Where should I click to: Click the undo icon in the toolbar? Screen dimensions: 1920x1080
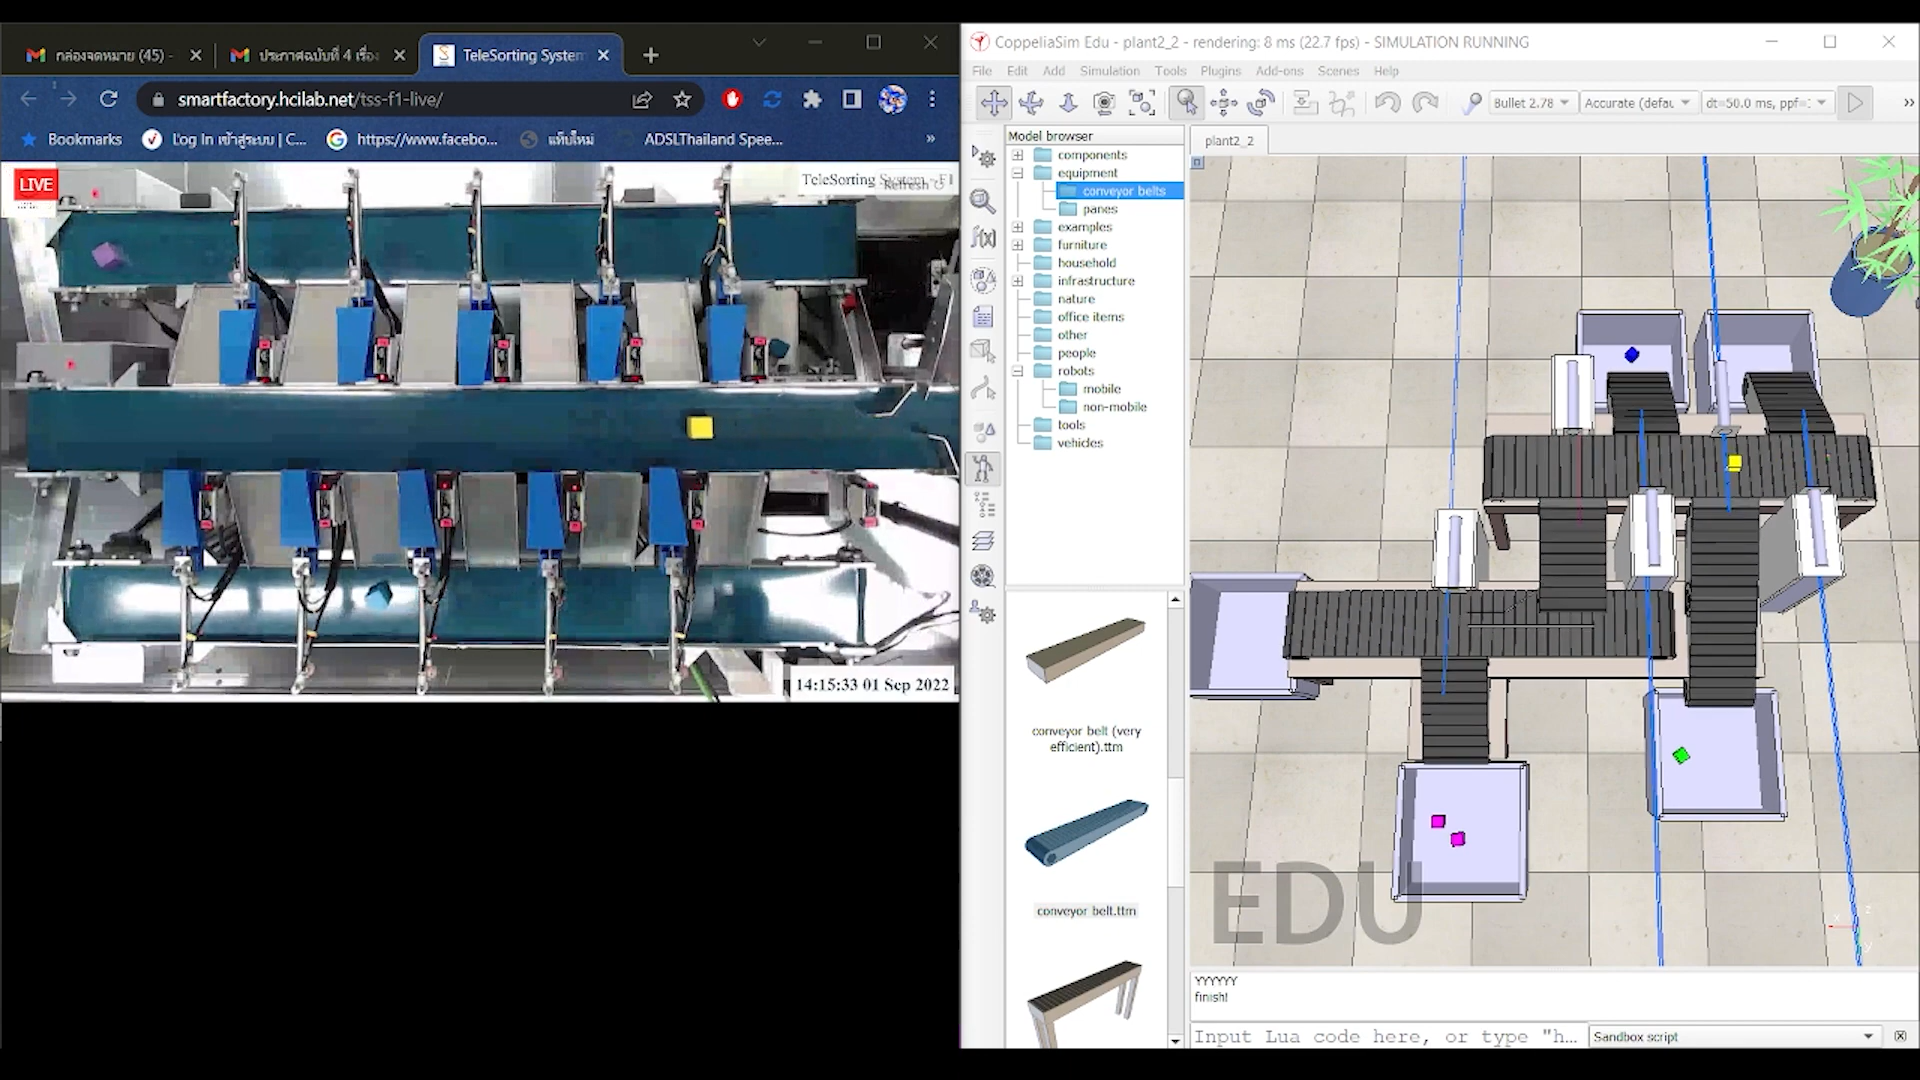coord(1388,102)
